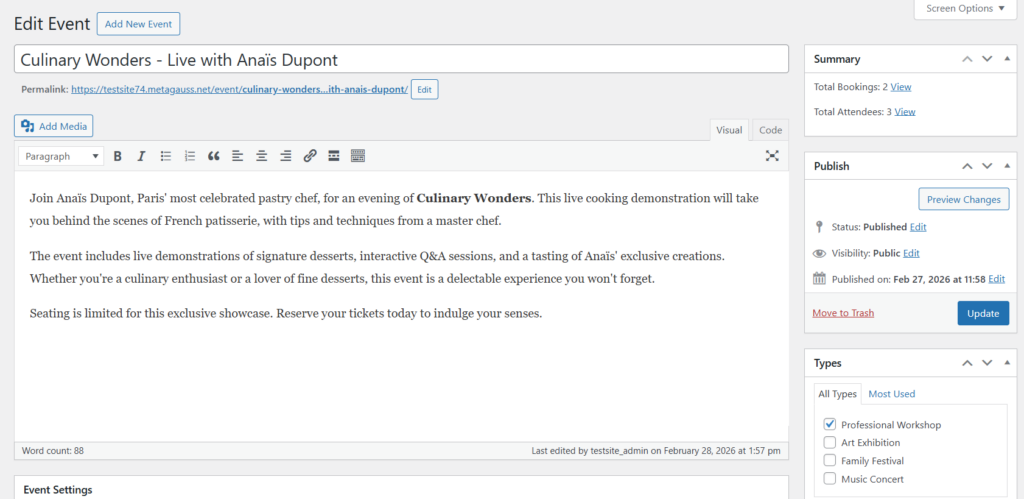The width and height of the screenshot is (1024, 499).
Task: Click the event title input field
Action: [x=401, y=59]
